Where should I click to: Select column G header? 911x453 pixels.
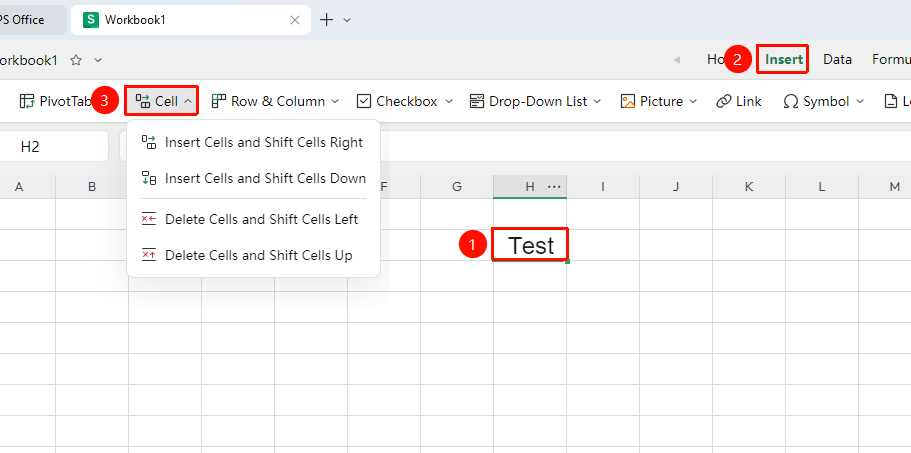tap(457, 186)
